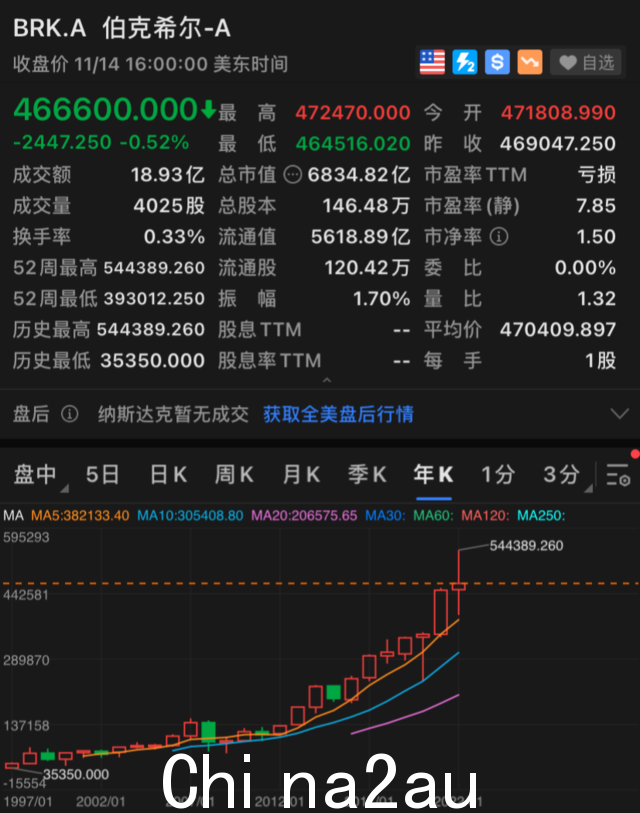The image size is (640, 813).
Task: Tap day low value 464516.020
Action: pyautogui.click(x=353, y=144)
